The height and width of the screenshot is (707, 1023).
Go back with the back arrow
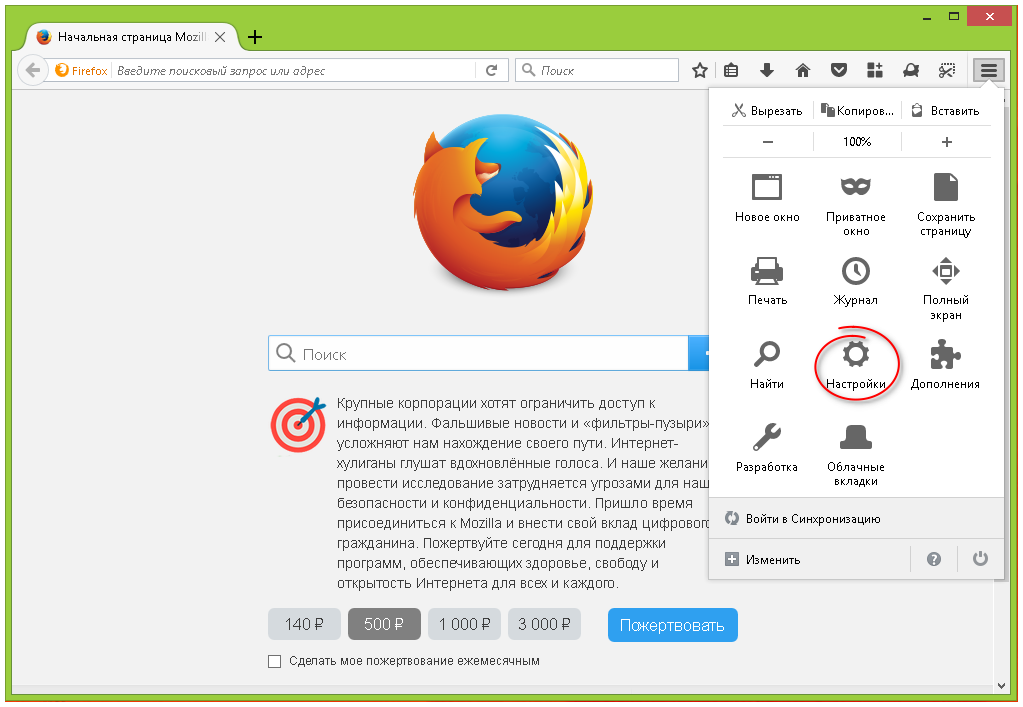pyautogui.click(x=32, y=70)
